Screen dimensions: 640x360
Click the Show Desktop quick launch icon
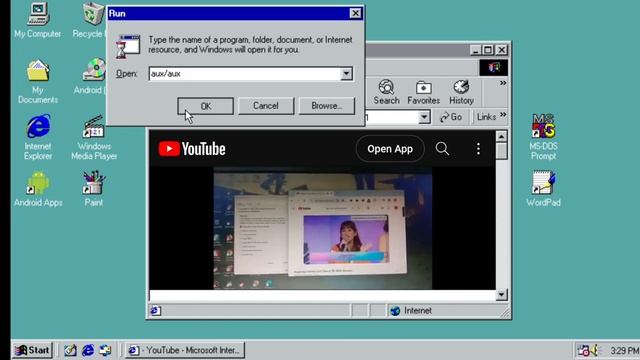pos(70,350)
